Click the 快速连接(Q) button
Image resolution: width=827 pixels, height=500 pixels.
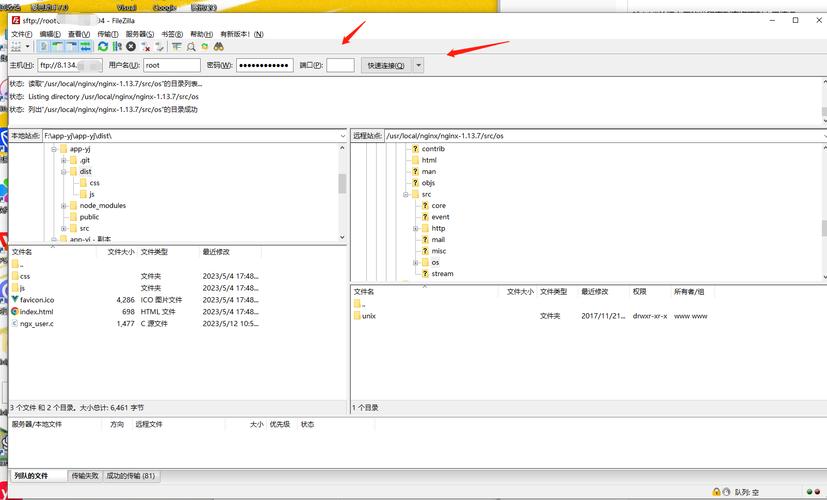pos(386,65)
